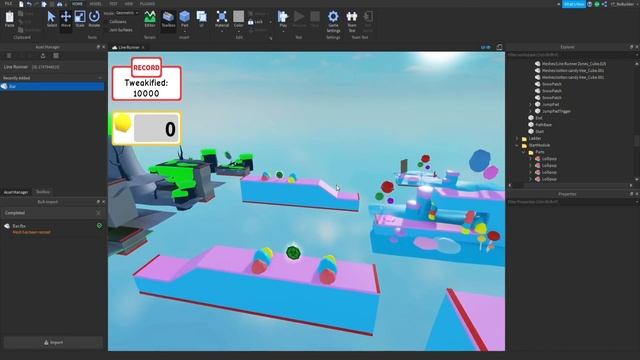Open the dropdown arrow under Play
Screen dimensions: 640x360
coord(283,31)
